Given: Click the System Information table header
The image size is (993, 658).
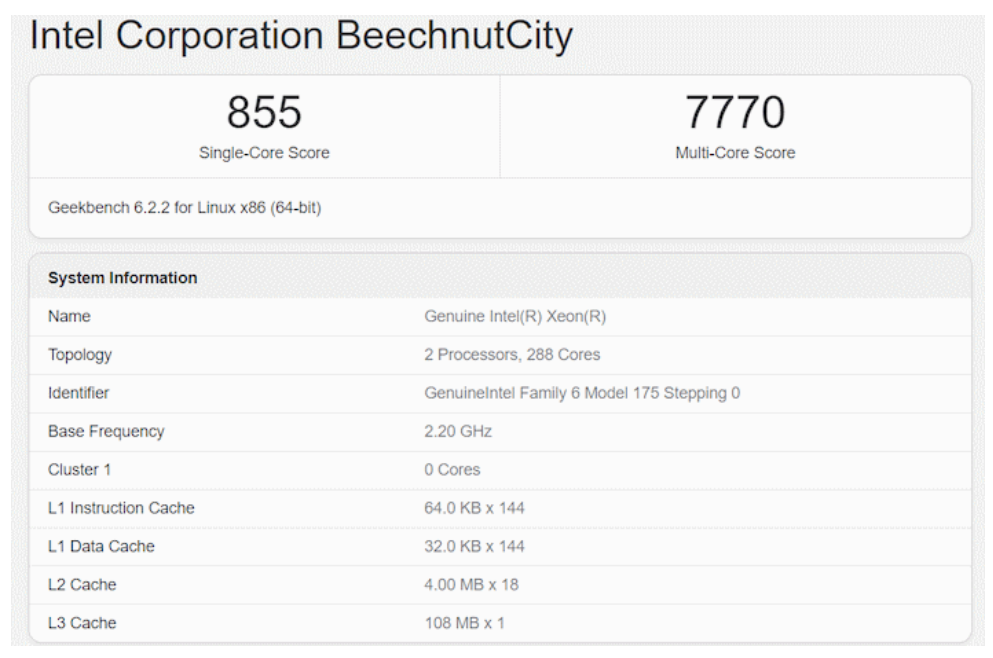Looking at the screenshot, I should coord(122,278).
